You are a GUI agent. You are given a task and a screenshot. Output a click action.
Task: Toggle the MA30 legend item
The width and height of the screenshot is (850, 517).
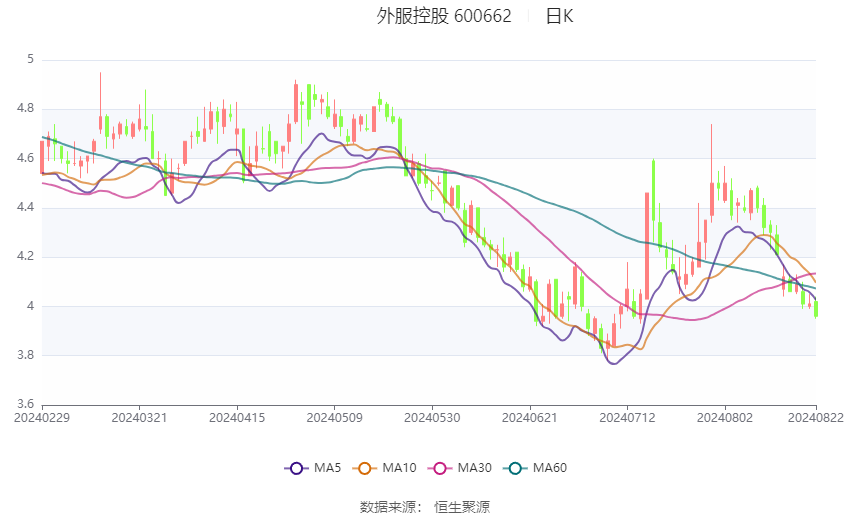click(x=460, y=468)
